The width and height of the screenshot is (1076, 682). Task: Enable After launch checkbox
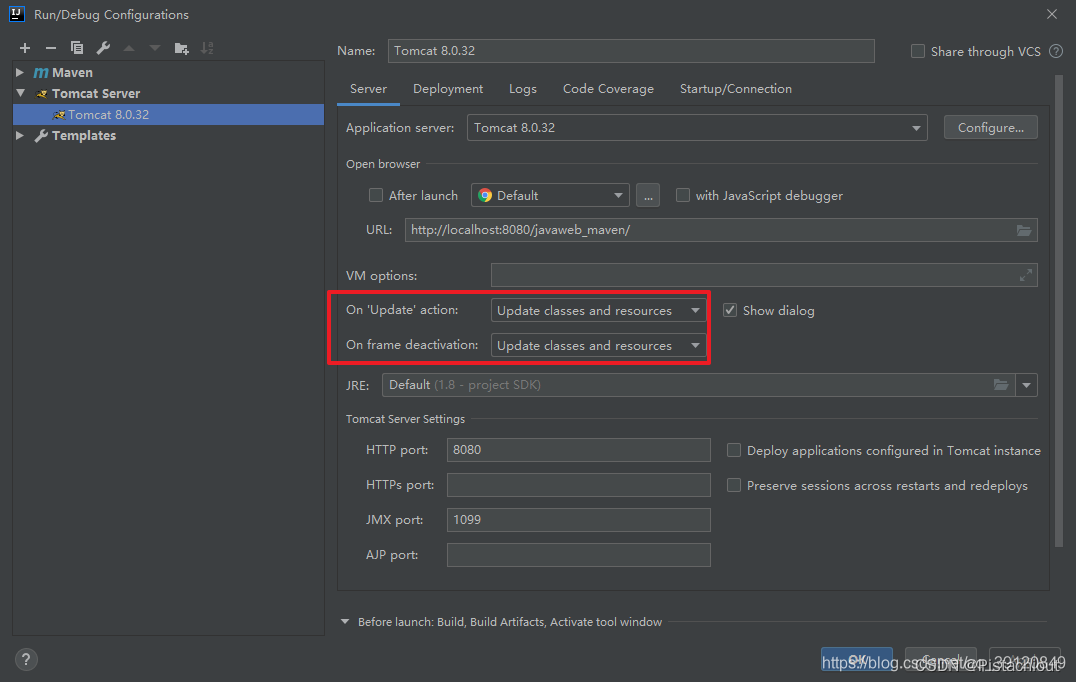tap(375, 196)
